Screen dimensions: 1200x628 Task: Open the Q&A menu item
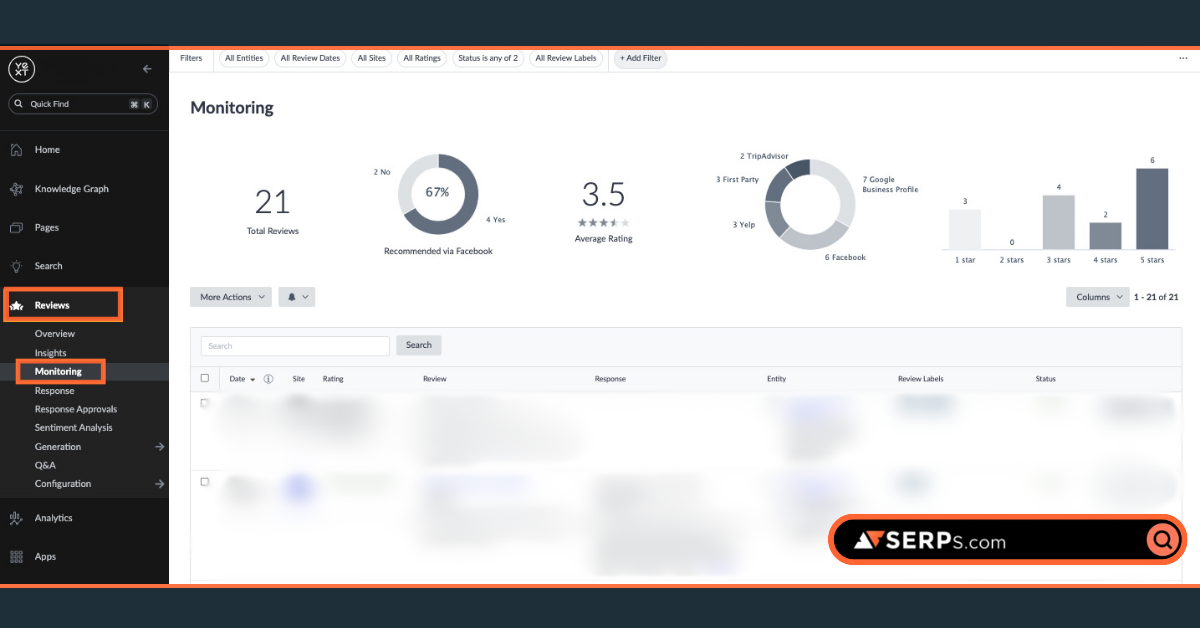[45, 465]
